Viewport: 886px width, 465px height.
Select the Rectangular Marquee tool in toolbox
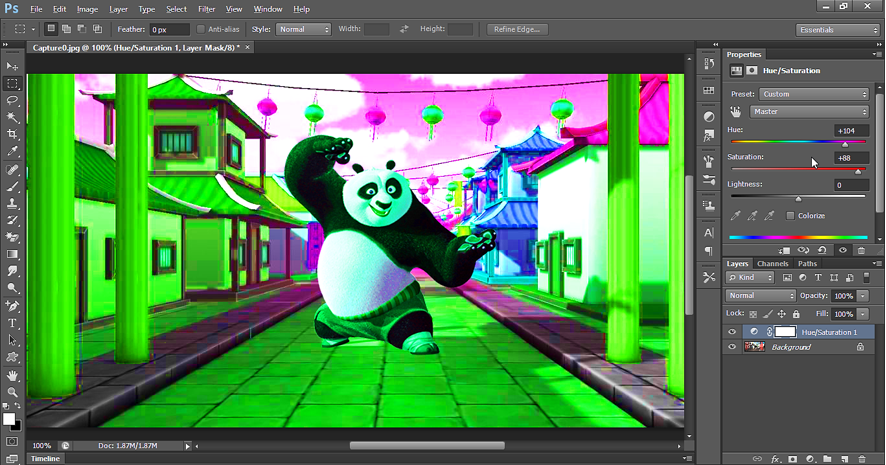coord(12,83)
